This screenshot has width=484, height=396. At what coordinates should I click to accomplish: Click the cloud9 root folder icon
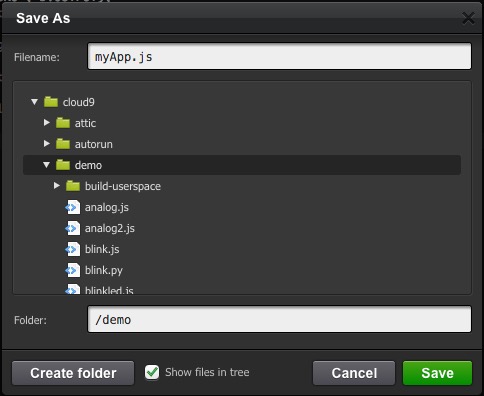51,102
